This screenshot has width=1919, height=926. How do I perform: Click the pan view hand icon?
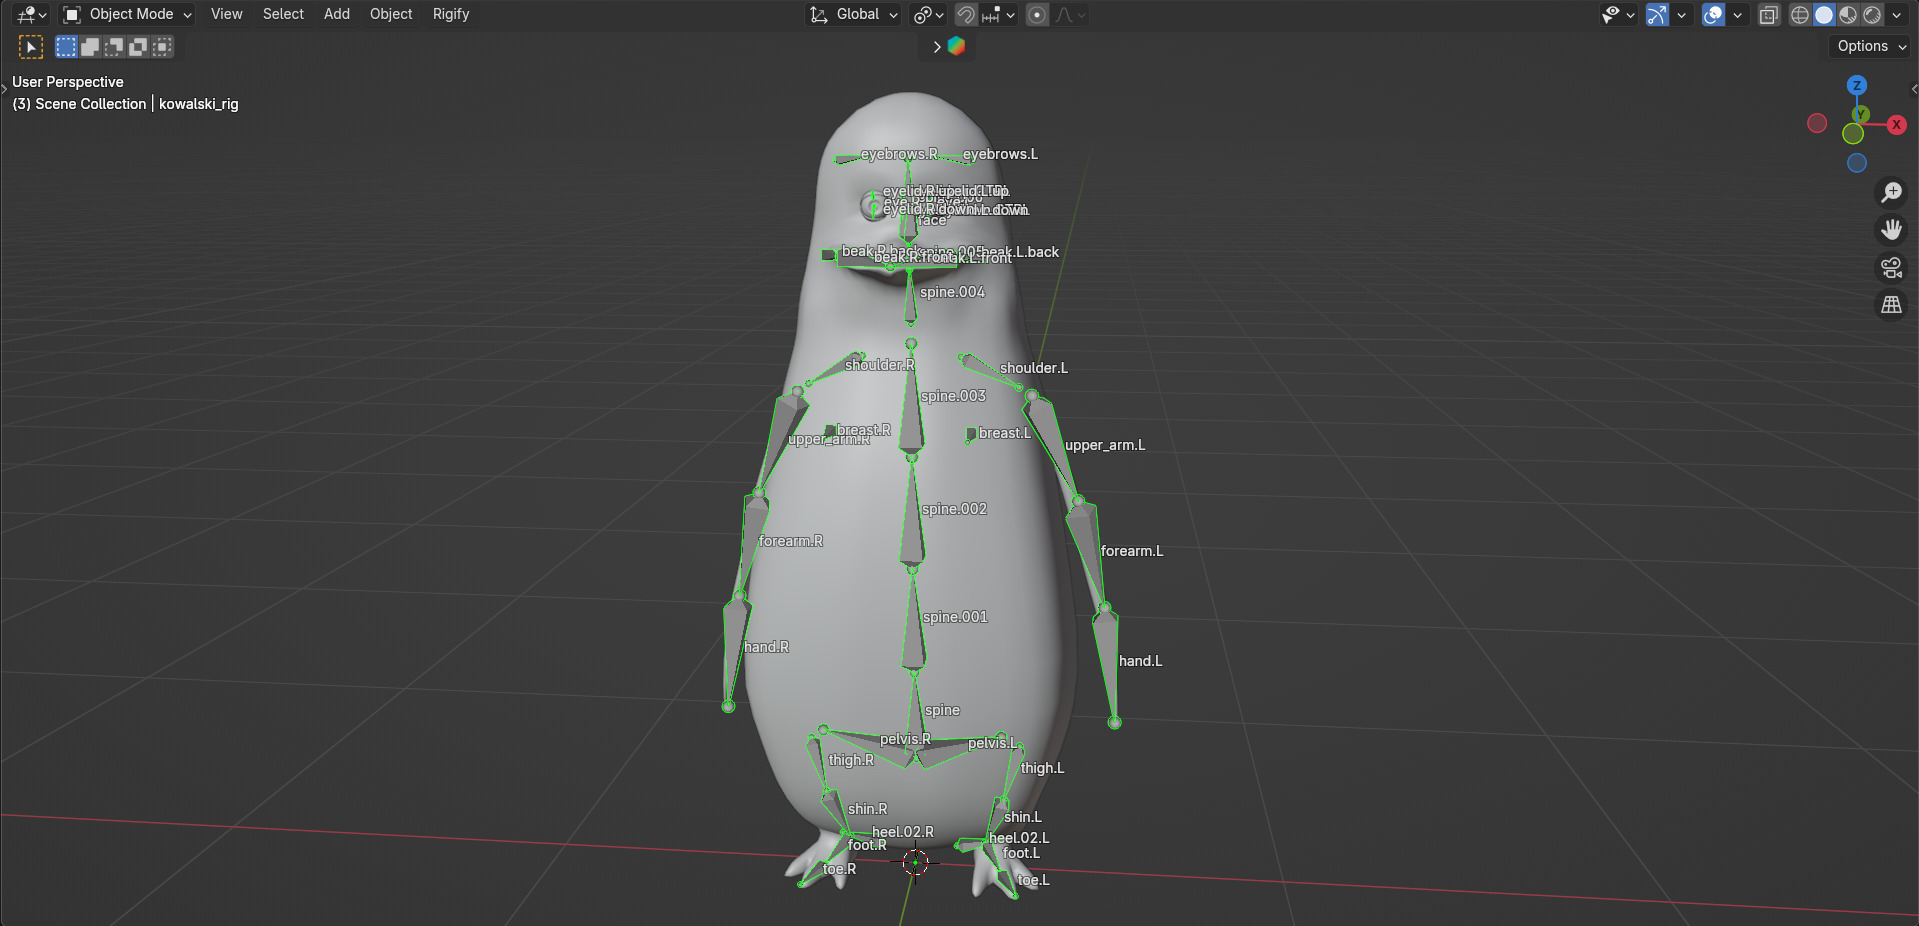click(x=1891, y=230)
